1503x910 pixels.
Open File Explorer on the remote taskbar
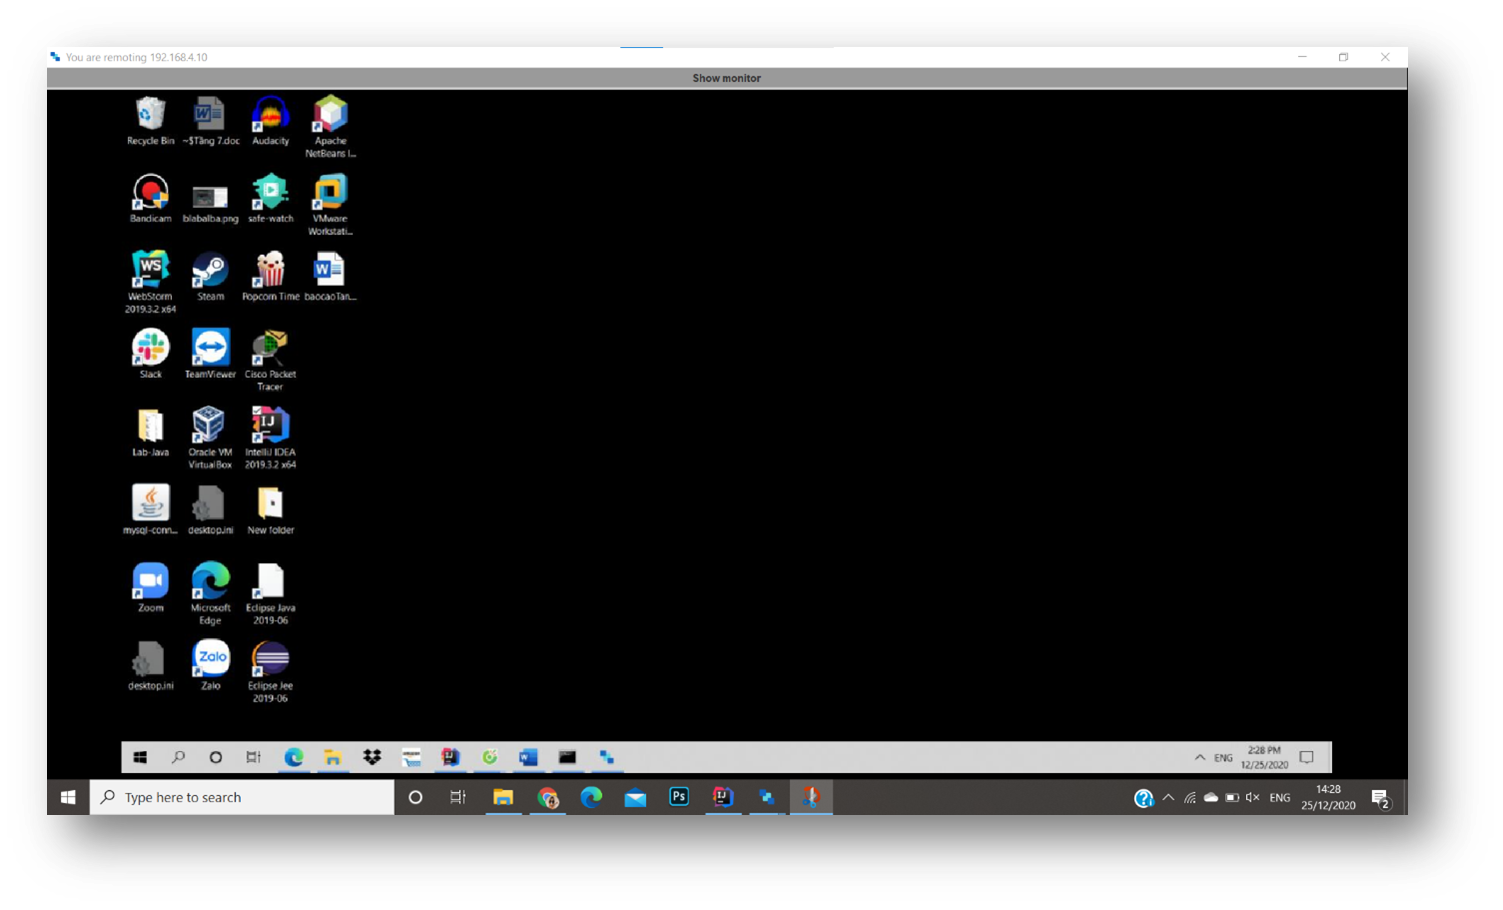(x=332, y=757)
